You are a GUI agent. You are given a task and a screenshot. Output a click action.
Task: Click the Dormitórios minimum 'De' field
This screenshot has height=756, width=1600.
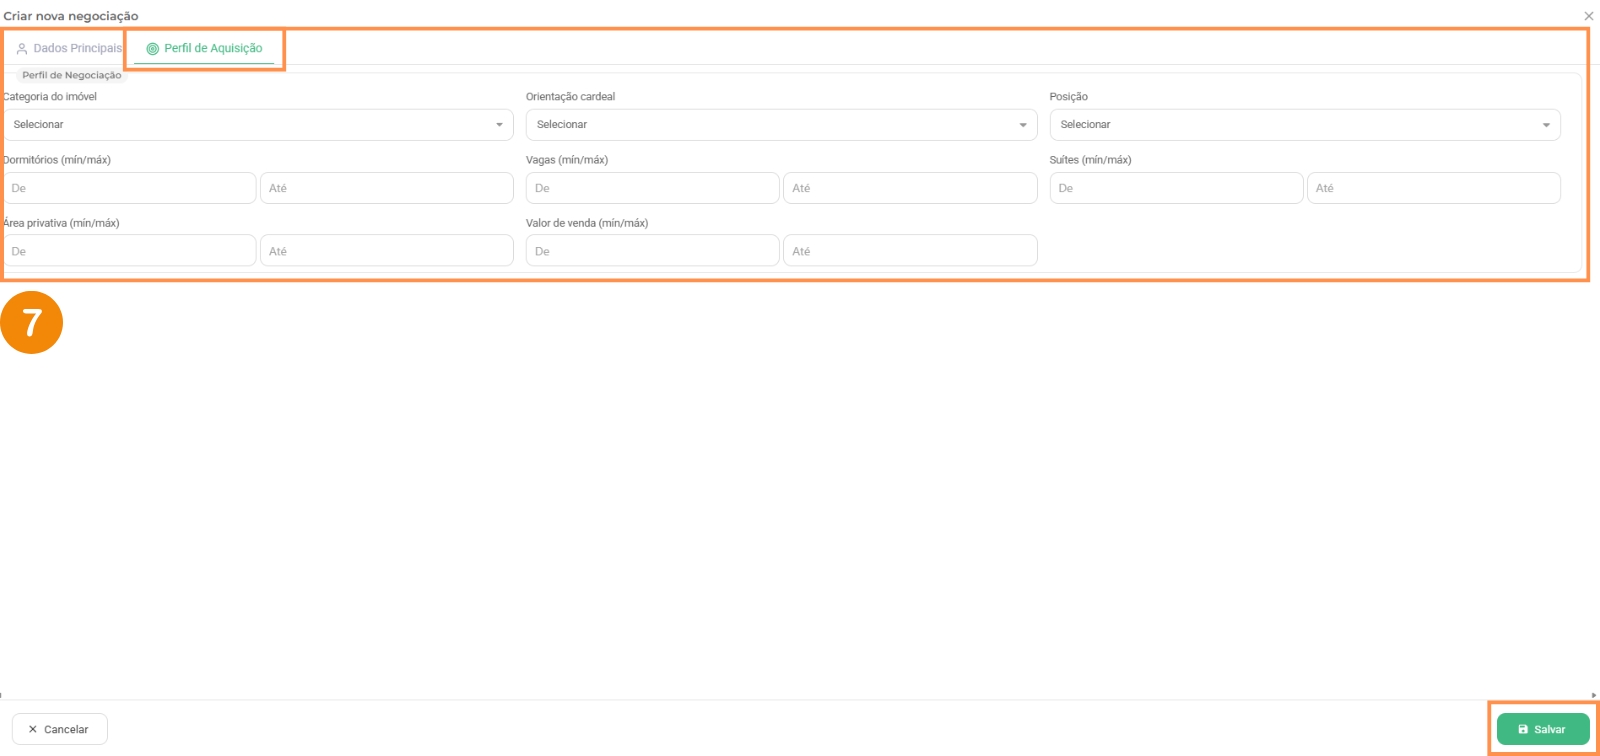[130, 188]
